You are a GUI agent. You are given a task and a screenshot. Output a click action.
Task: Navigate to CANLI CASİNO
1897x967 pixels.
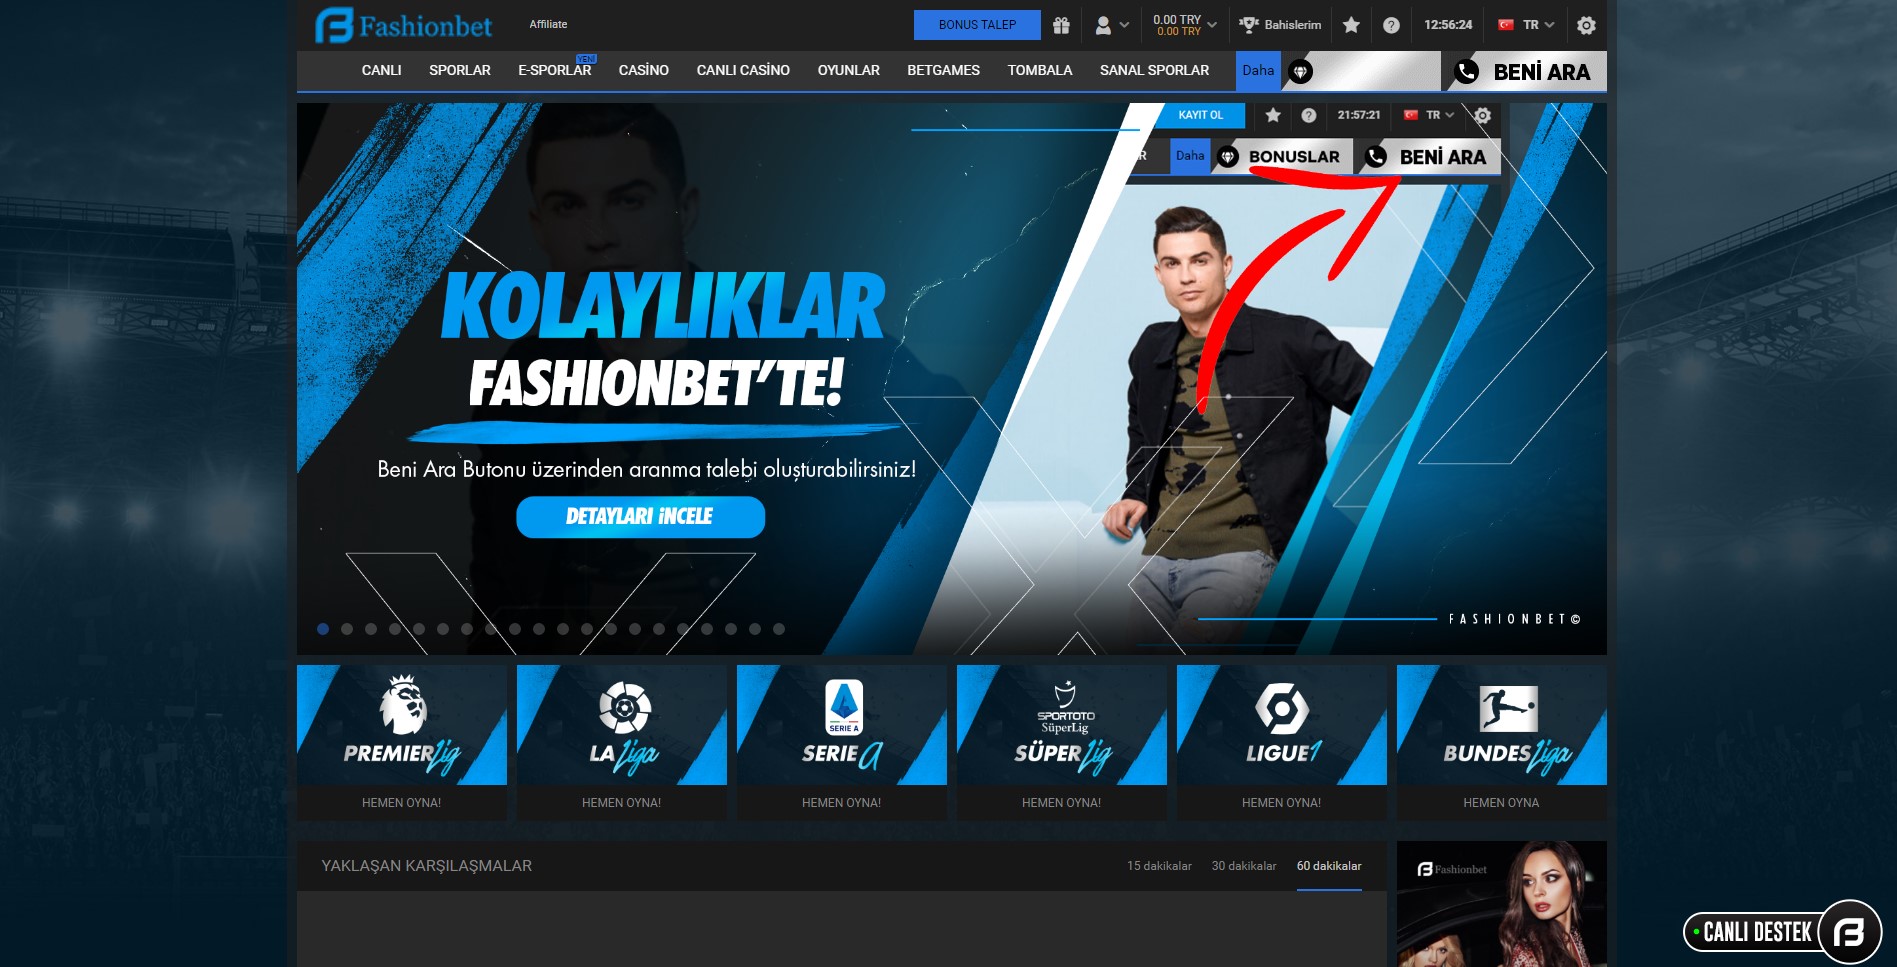pyautogui.click(x=743, y=70)
